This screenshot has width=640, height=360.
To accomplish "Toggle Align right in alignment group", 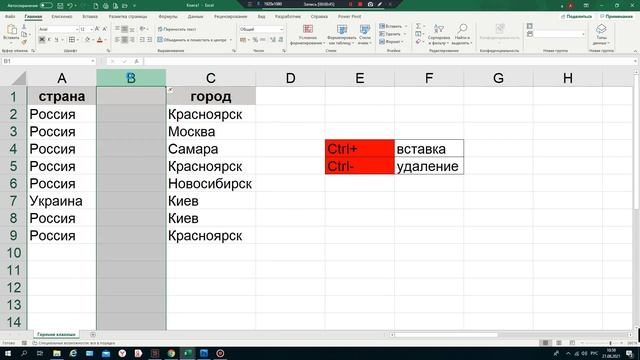I will pos(132,40).
